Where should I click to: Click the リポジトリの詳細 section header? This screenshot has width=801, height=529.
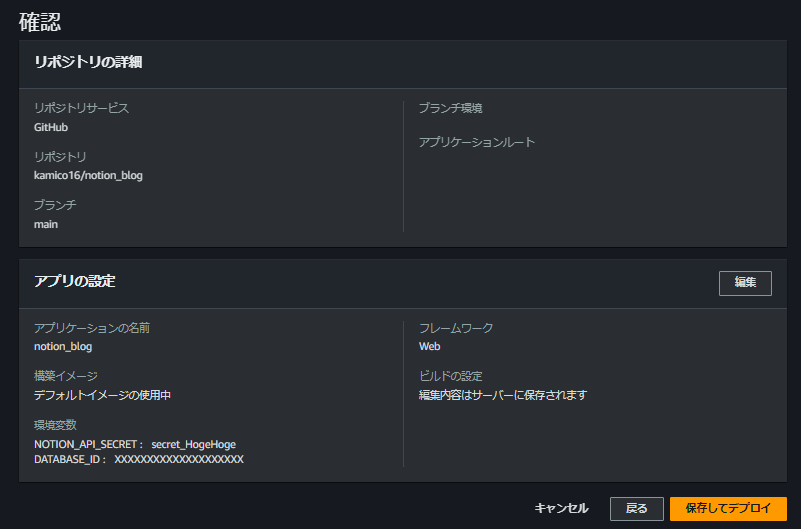click(x=88, y=62)
